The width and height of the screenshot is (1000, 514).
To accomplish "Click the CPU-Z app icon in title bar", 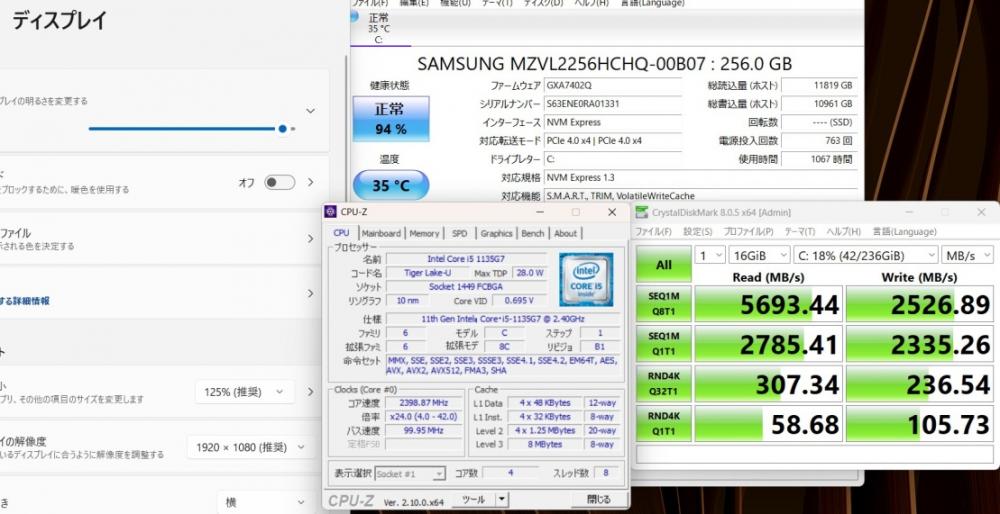I will point(332,212).
